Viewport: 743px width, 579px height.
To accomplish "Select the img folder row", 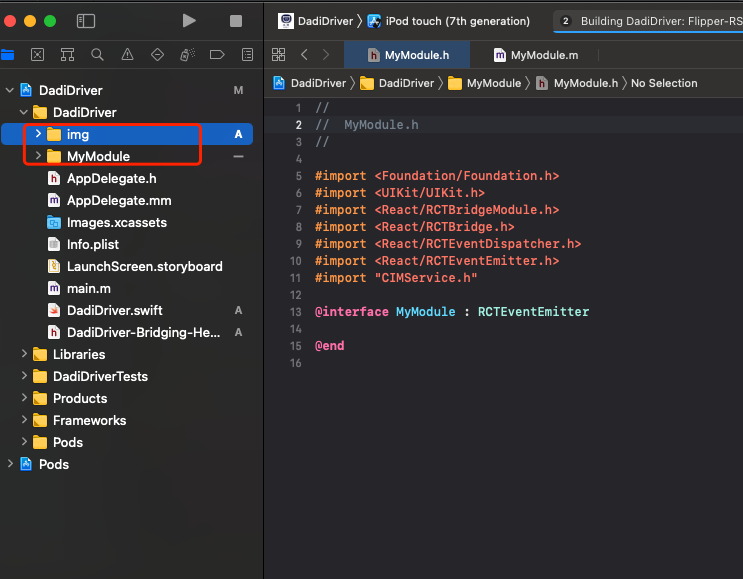I will pyautogui.click(x=127, y=134).
